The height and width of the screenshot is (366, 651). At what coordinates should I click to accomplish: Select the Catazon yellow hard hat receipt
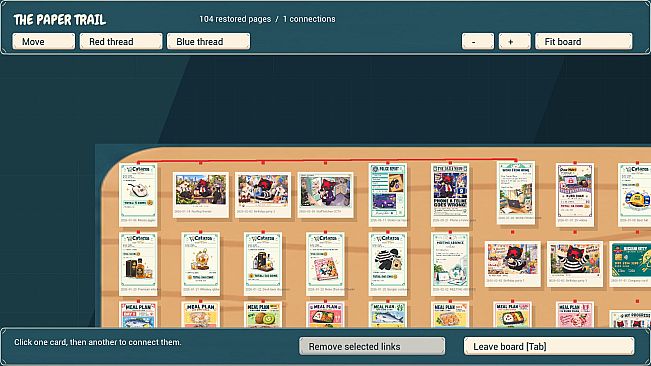pyautogui.click(x=635, y=195)
